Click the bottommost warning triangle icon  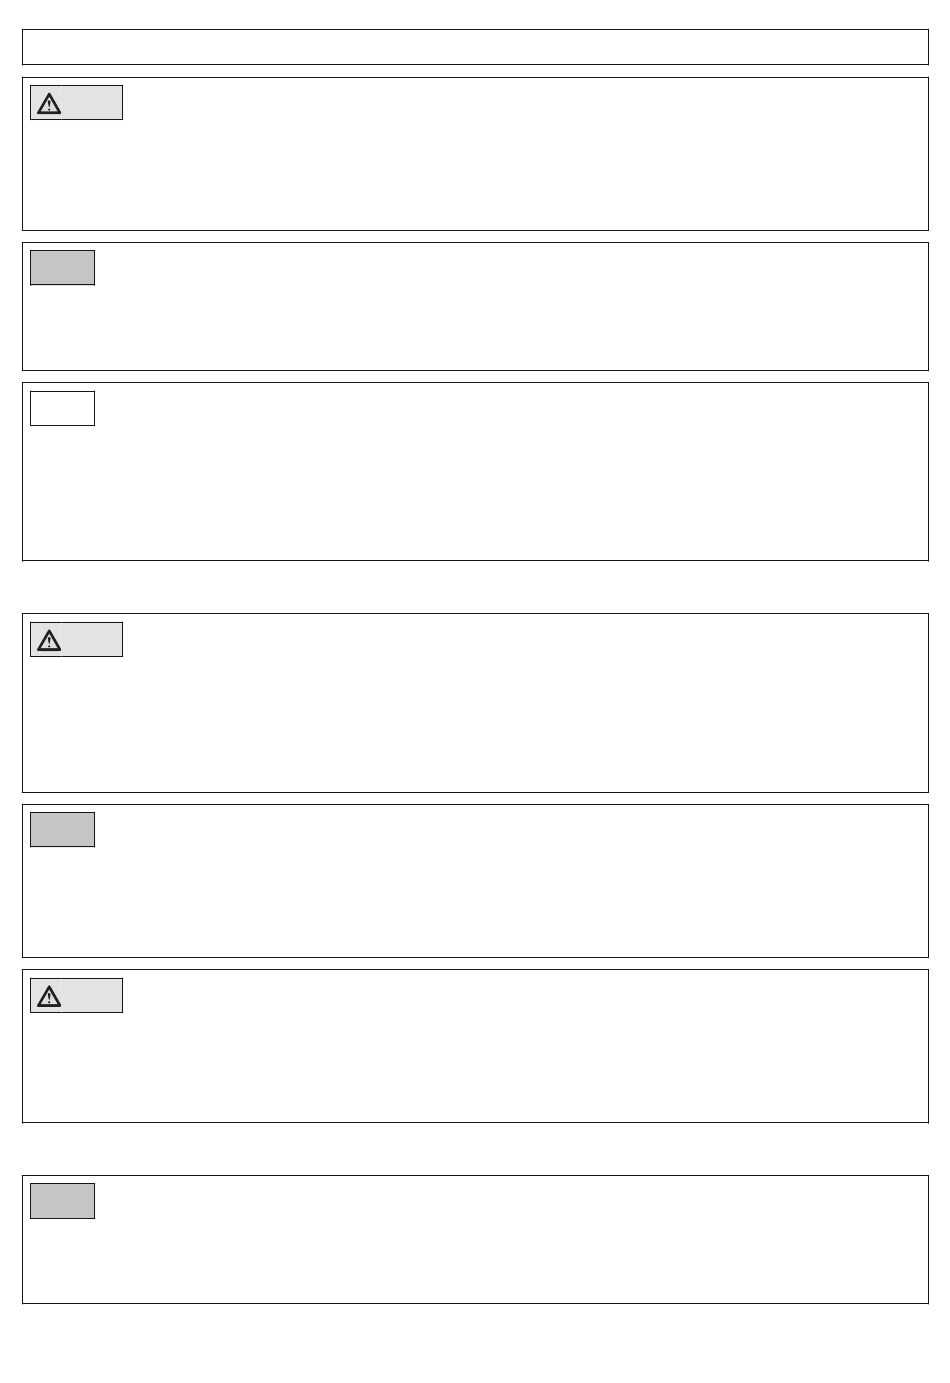49,996
